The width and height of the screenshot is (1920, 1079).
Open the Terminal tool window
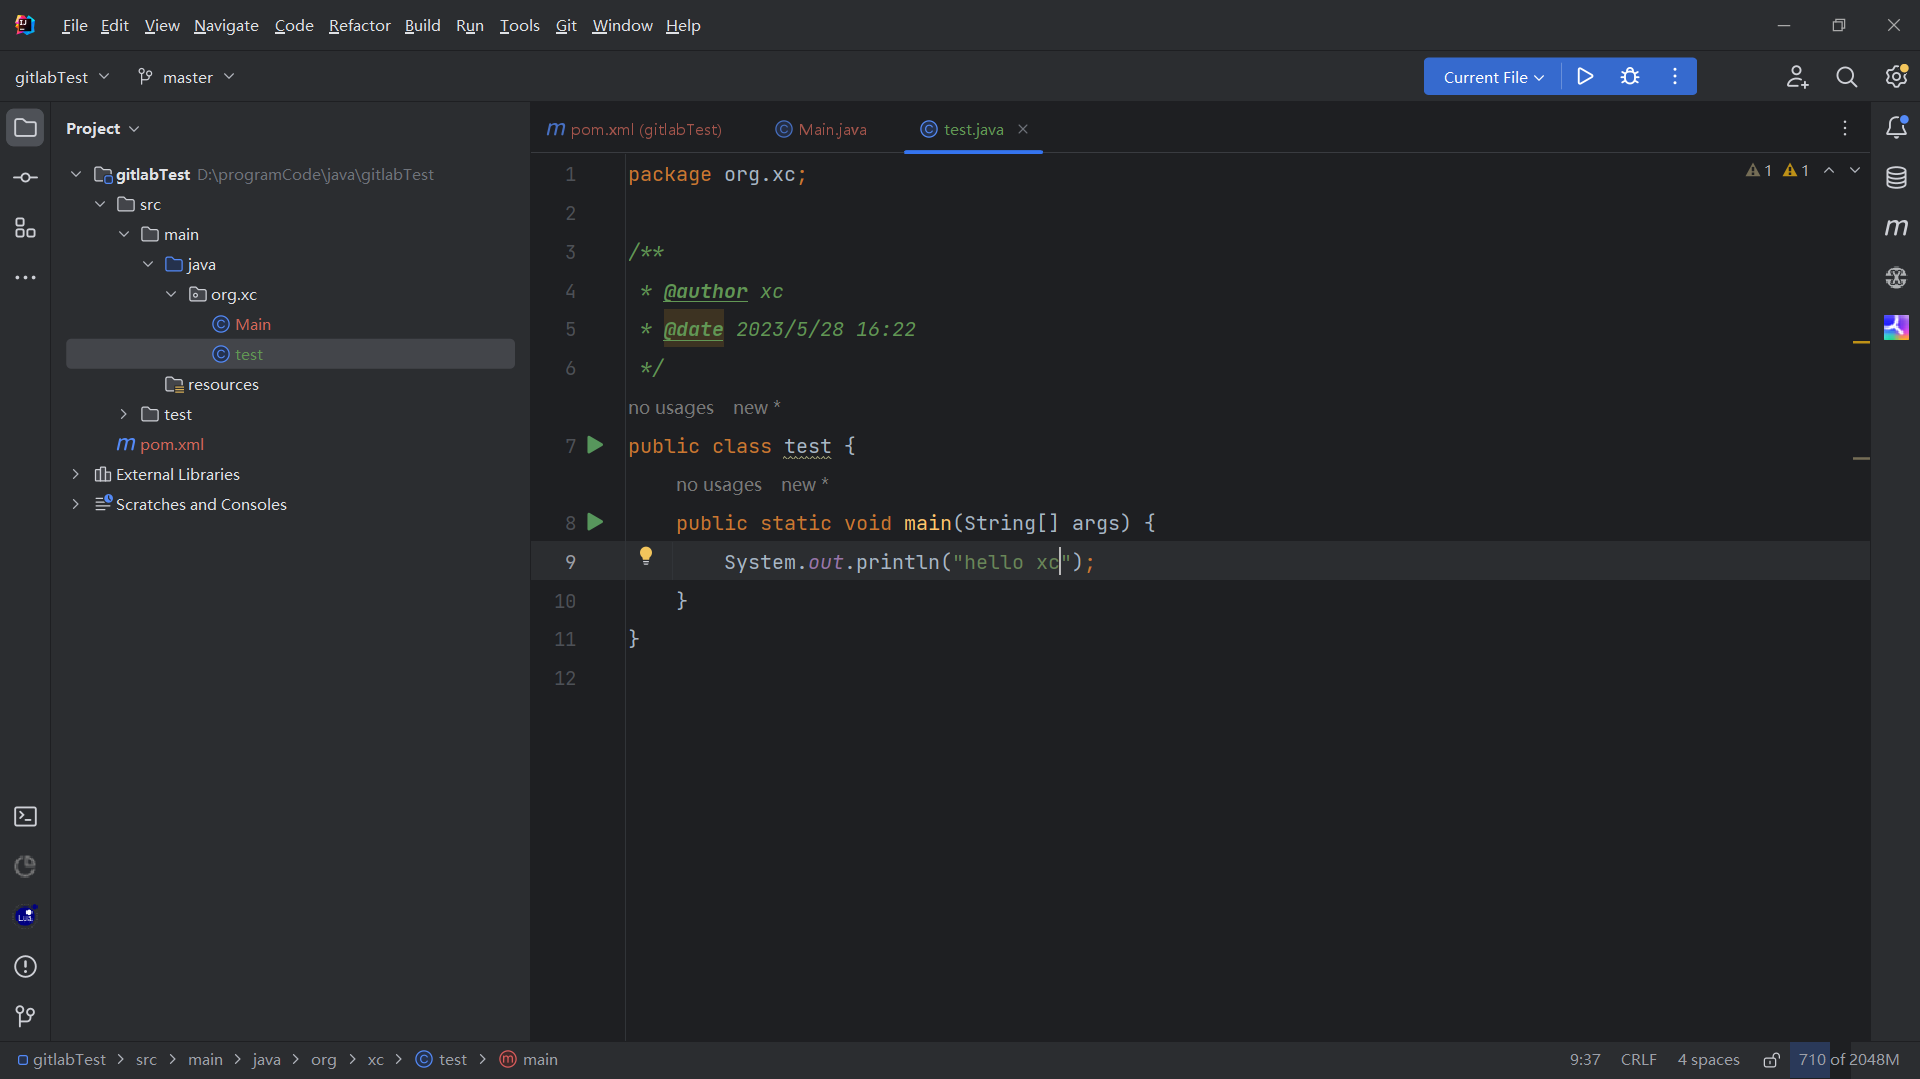pos(25,817)
